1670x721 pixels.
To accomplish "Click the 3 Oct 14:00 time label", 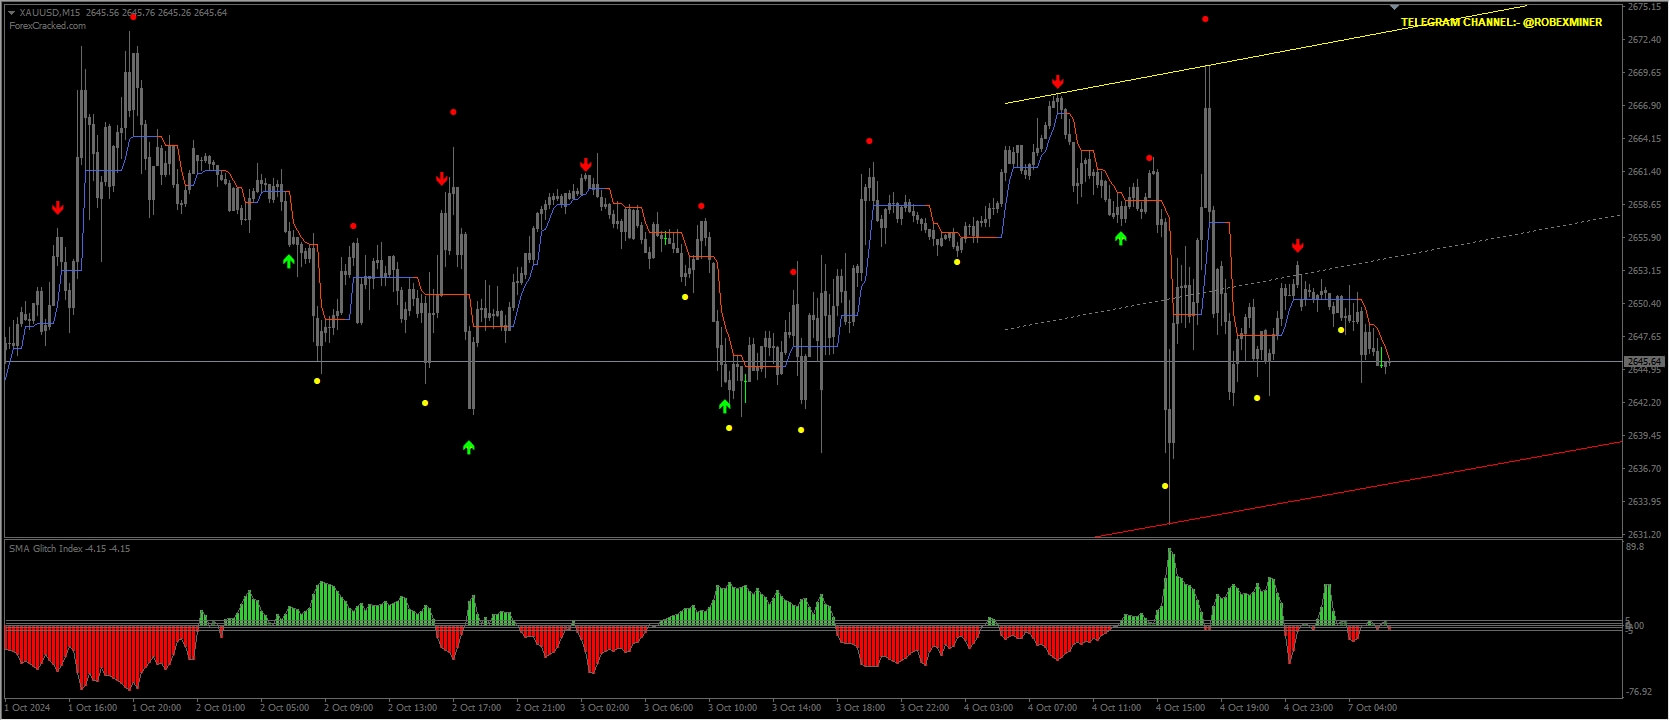I will [x=796, y=708].
